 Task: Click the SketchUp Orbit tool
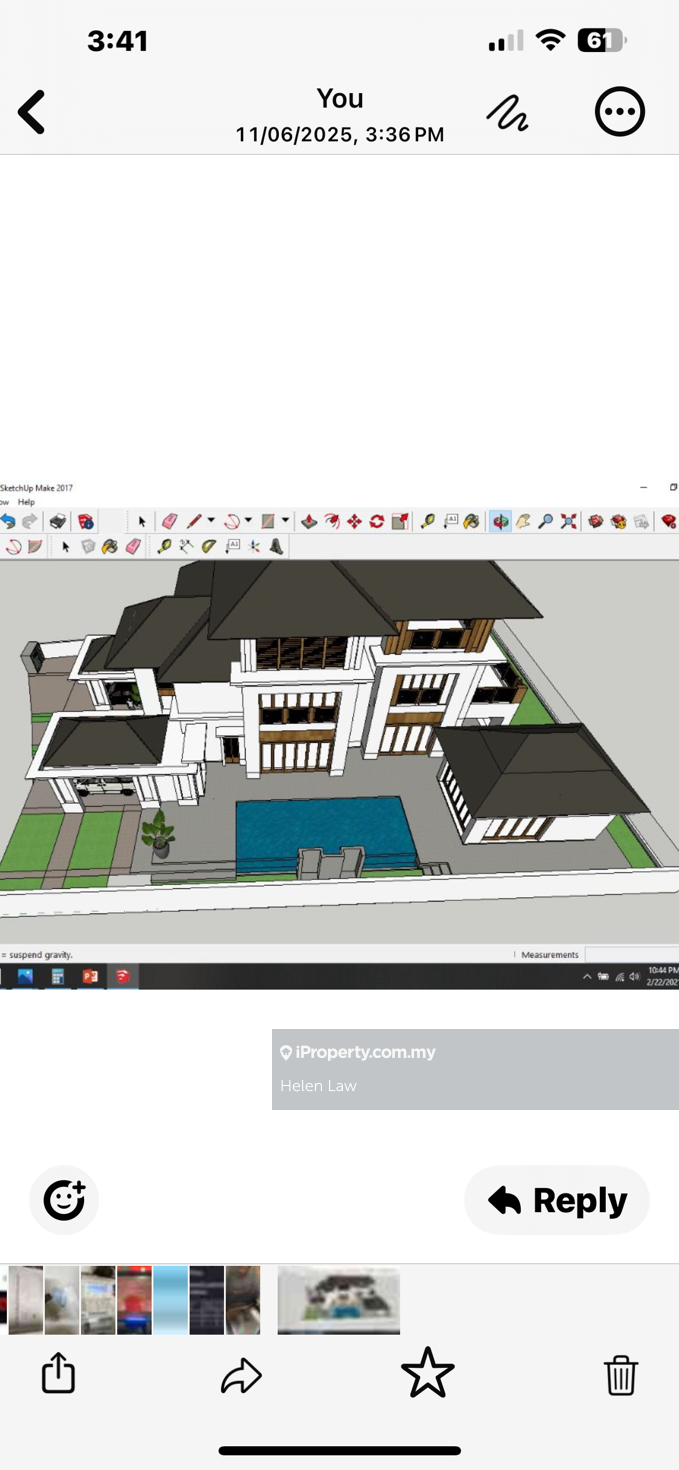tap(499, 521)
